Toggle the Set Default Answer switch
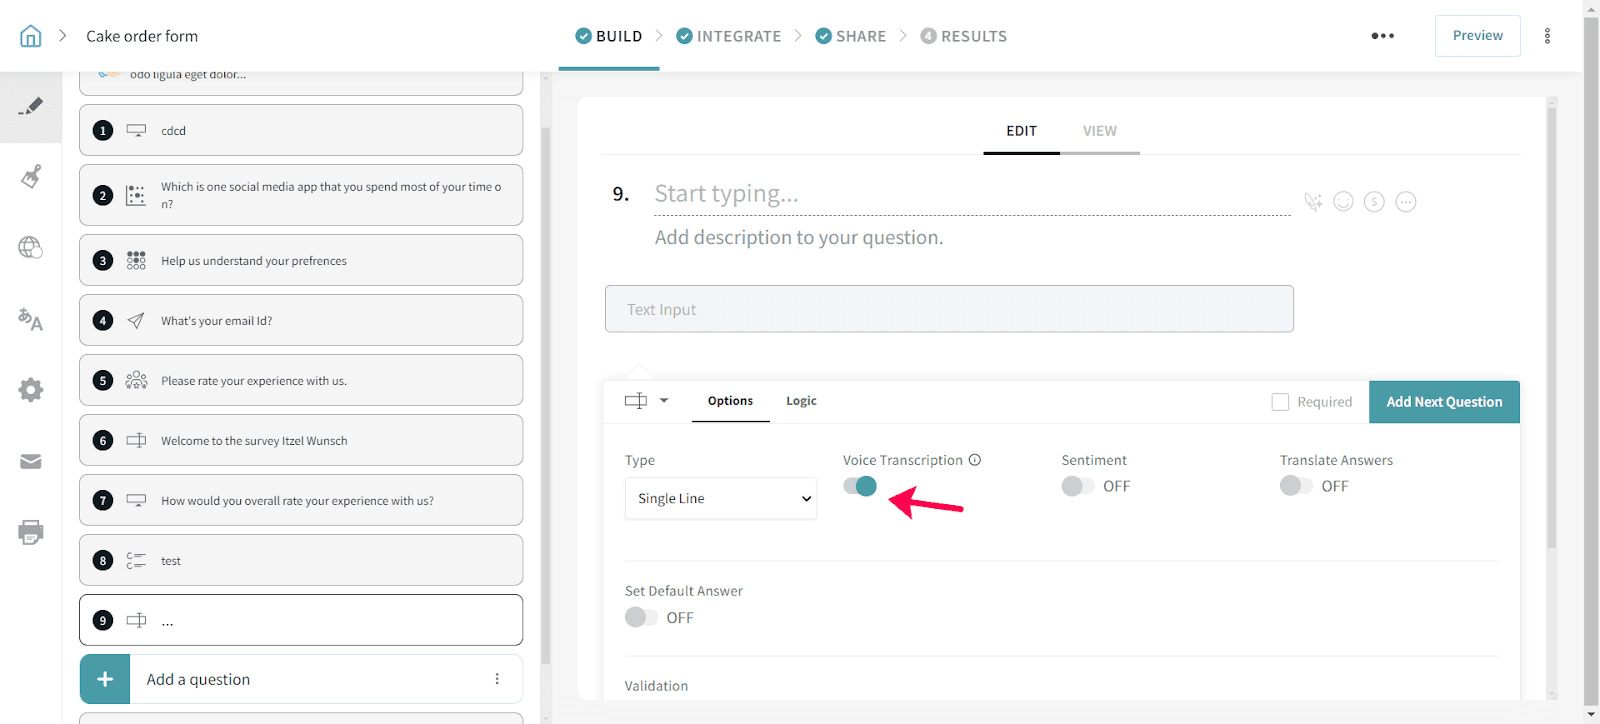This screenshot has height=724, width=1600. [x=641, y=618]
